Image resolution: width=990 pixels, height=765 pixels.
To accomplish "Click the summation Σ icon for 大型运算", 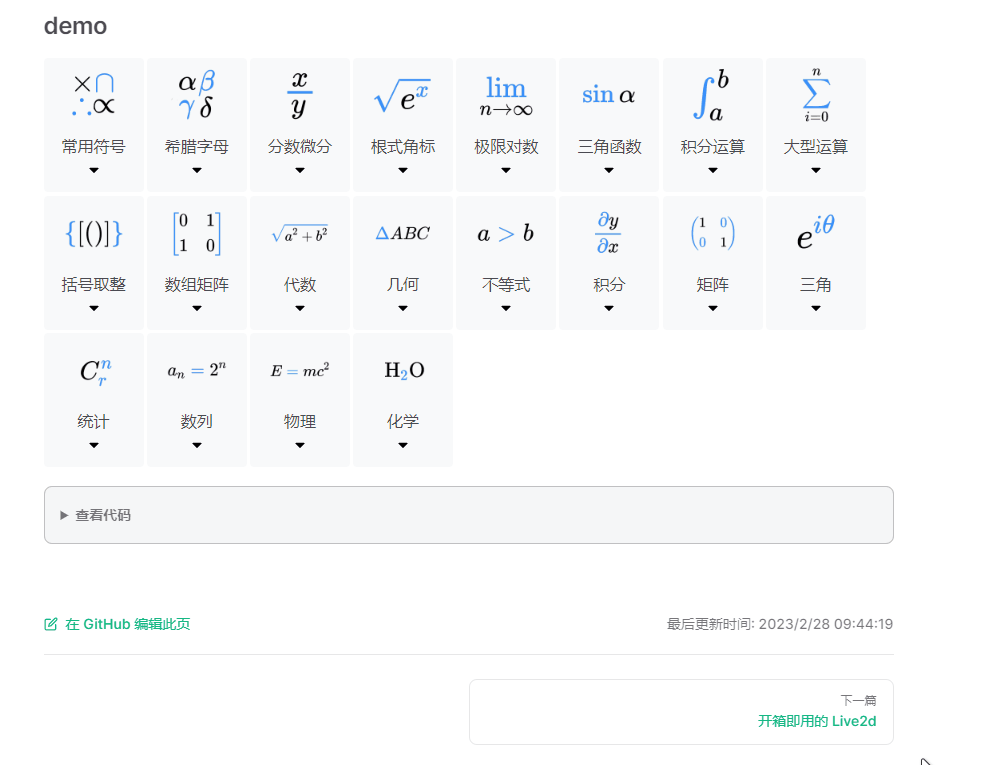I will (815, 94).
